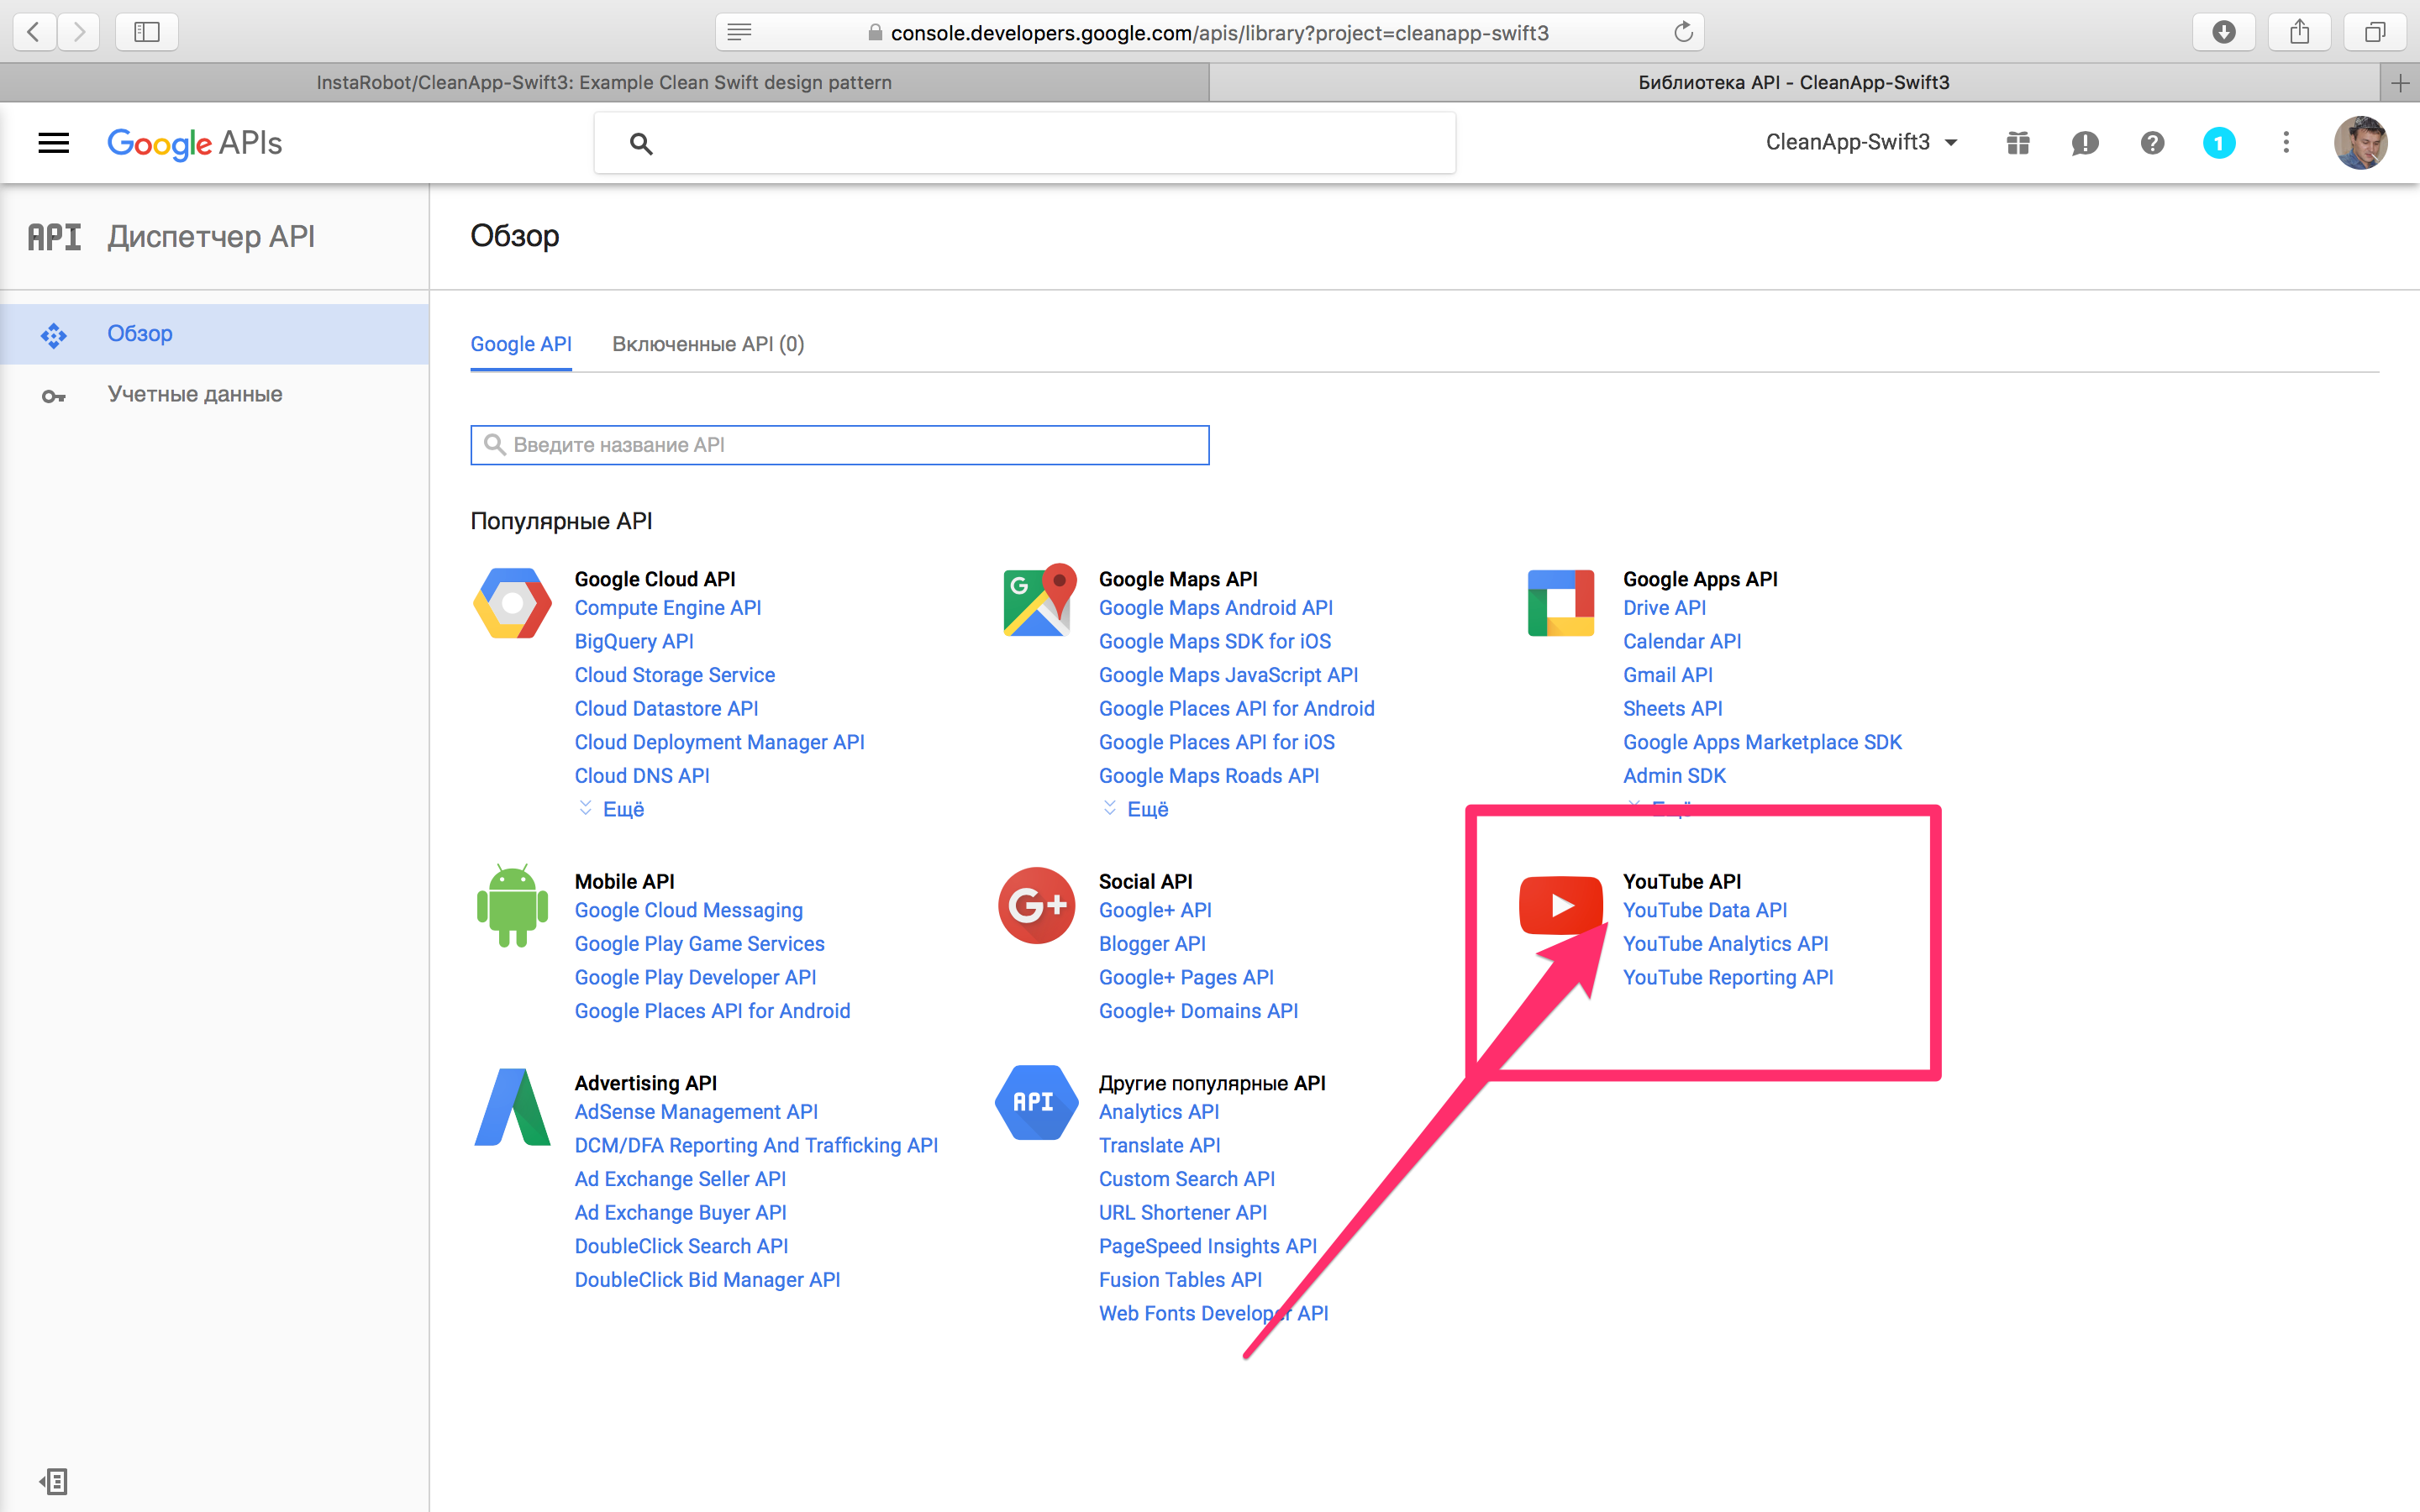The width and height of the screenshot is (2420, 1512).
Task: Open the feedback exclamation icon
Action: pyautogui.click(x=2084, y=143)
